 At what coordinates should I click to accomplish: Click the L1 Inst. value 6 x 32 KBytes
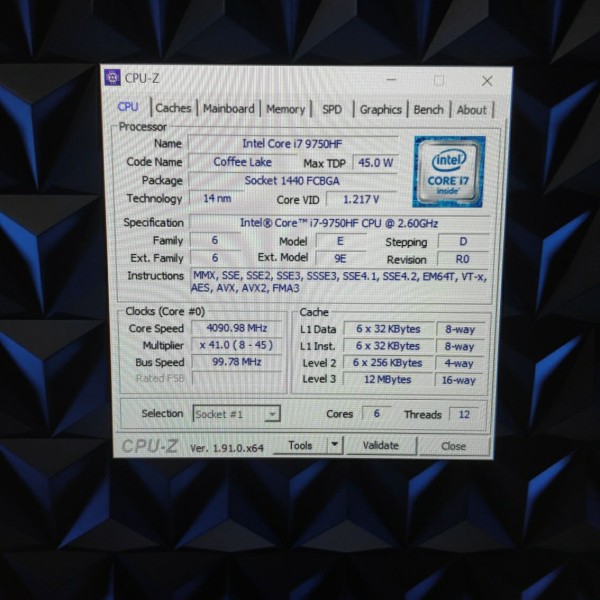pos(388,346)
